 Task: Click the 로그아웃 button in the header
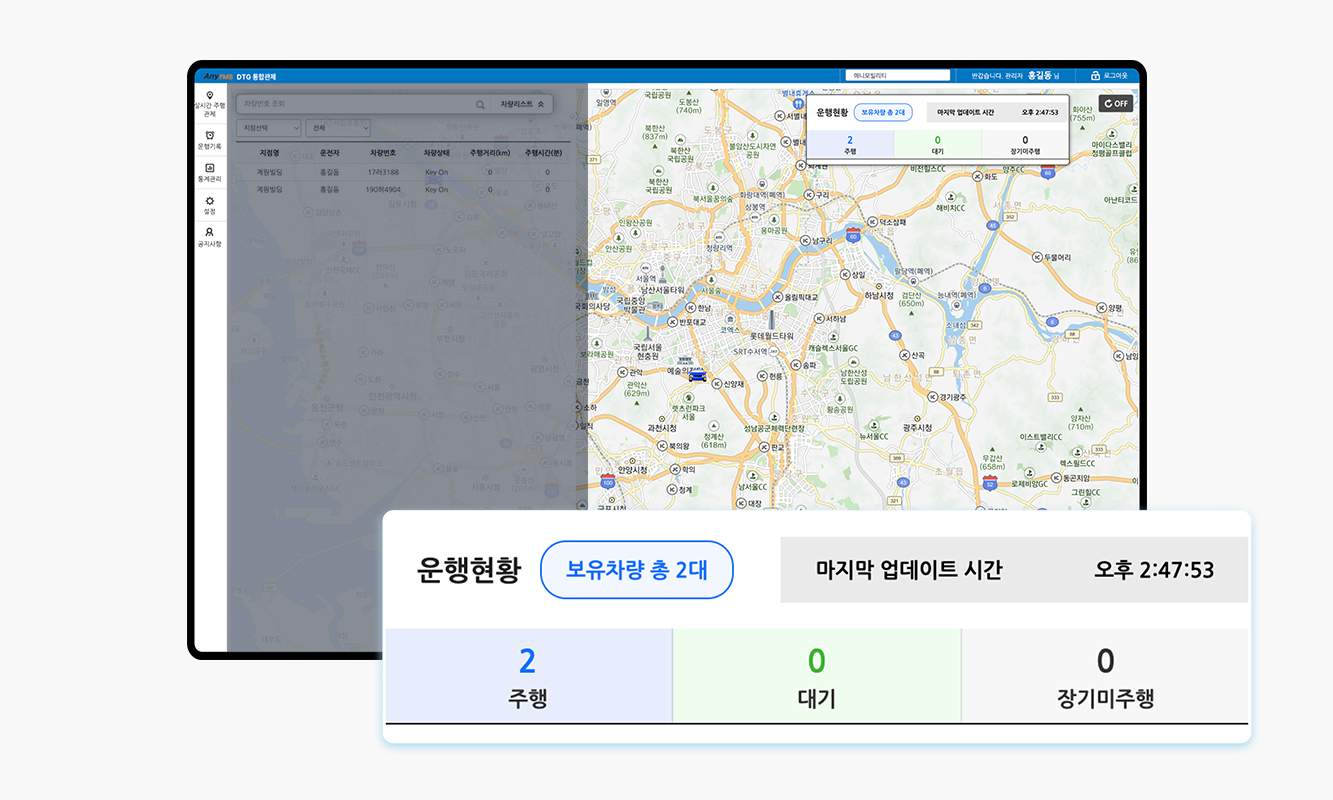pos(1109,76)
